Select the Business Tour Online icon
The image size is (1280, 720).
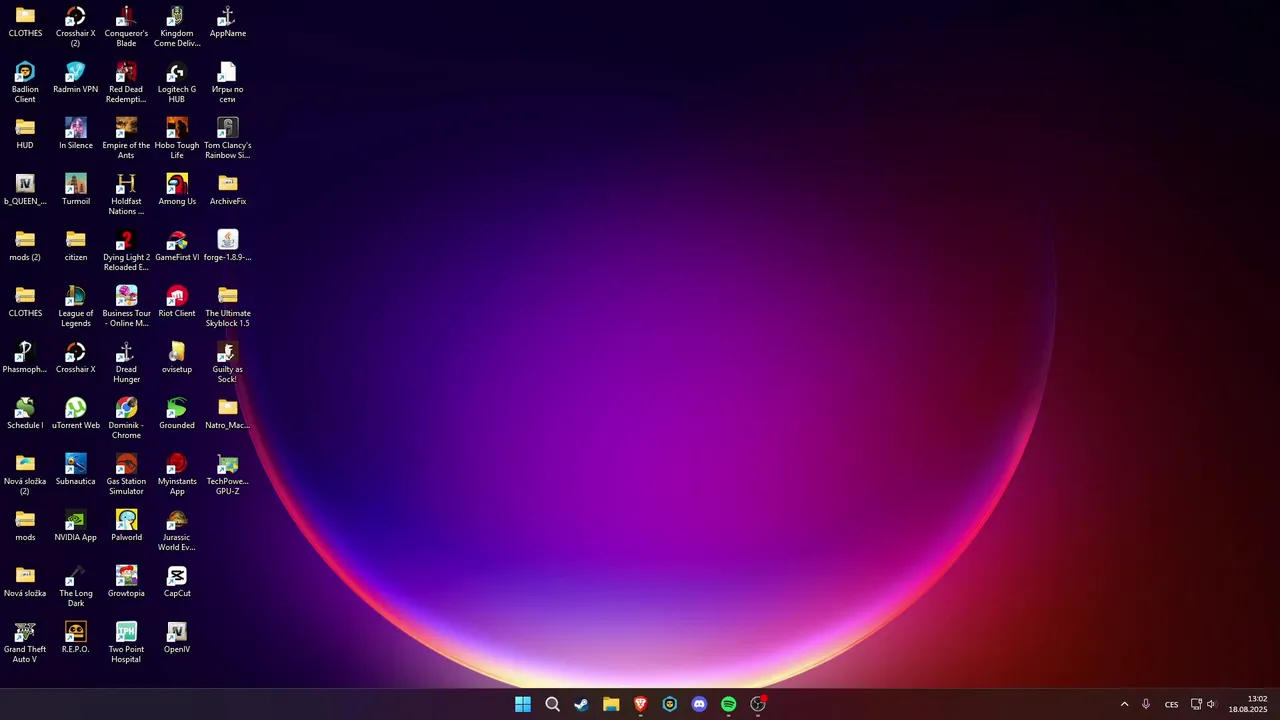click(126, 307)
